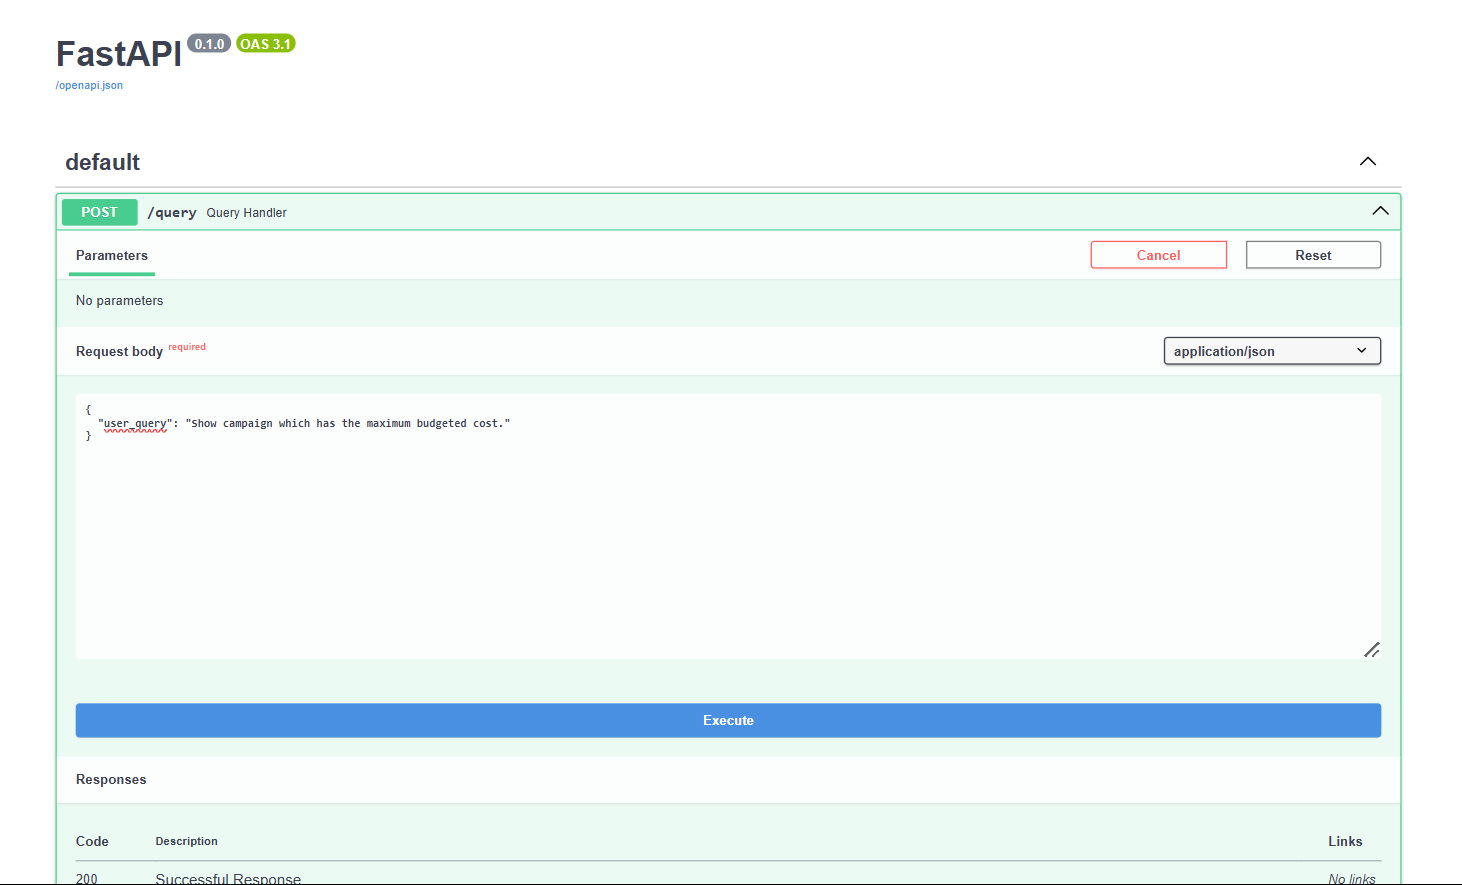The width and height of the screenshot is (1462, 885).
Task: Click the Responses heading
Action: 111,779
